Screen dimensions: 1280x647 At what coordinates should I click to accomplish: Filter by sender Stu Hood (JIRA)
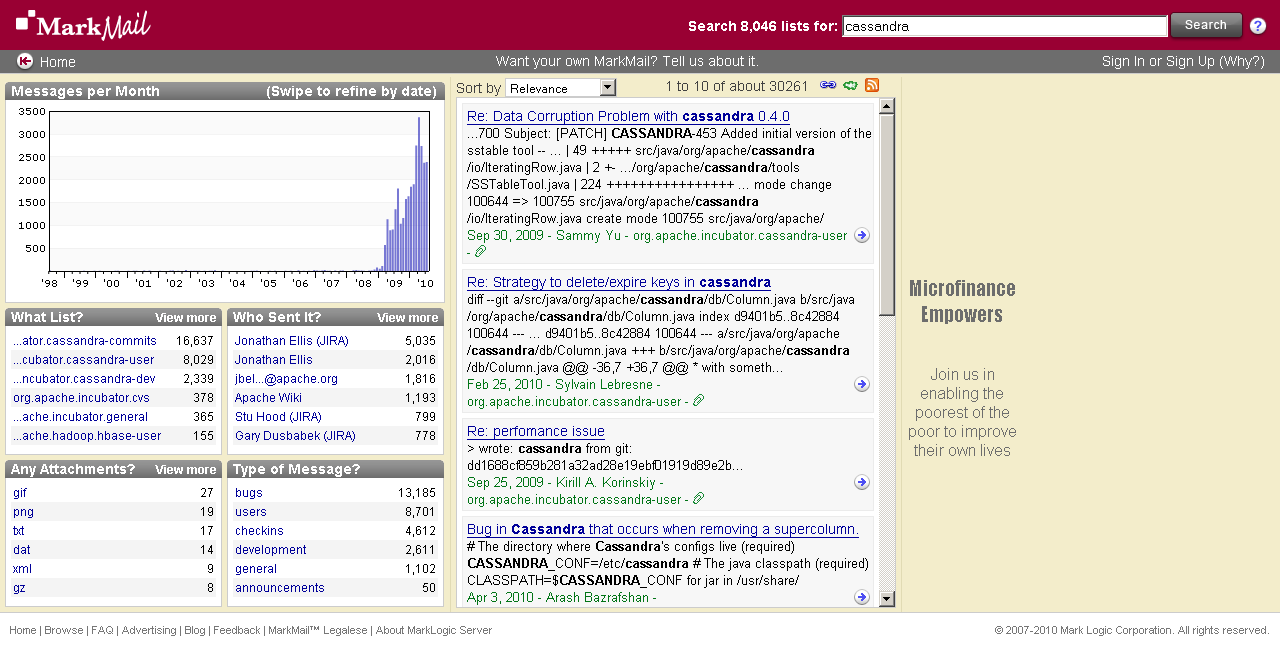(278, 417)
